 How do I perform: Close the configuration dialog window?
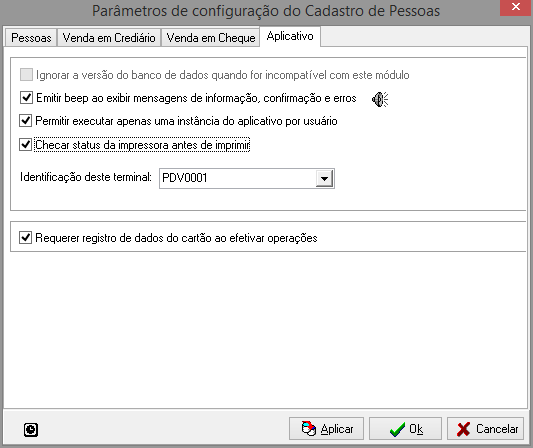click(516, 7)
